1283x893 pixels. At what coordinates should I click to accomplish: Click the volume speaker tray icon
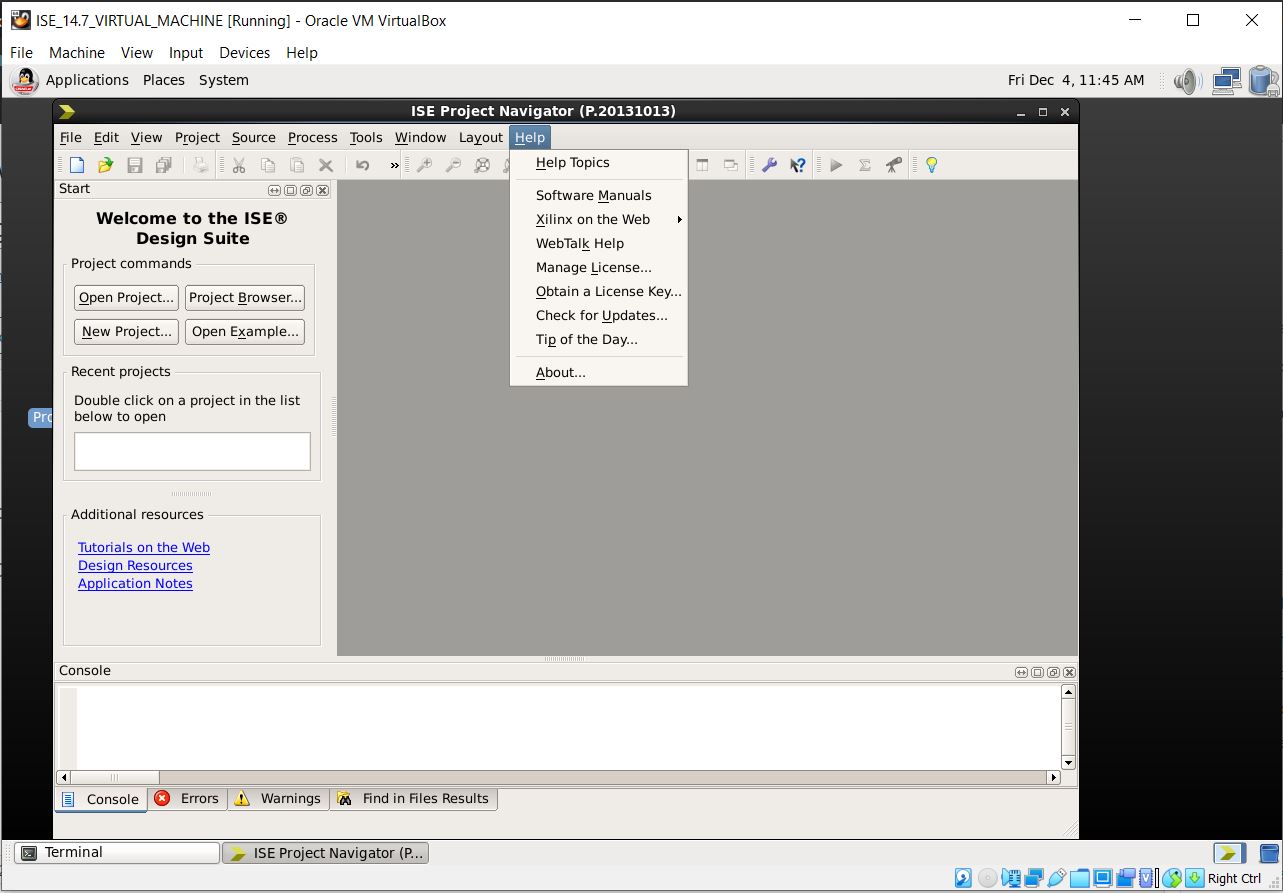1187,81
